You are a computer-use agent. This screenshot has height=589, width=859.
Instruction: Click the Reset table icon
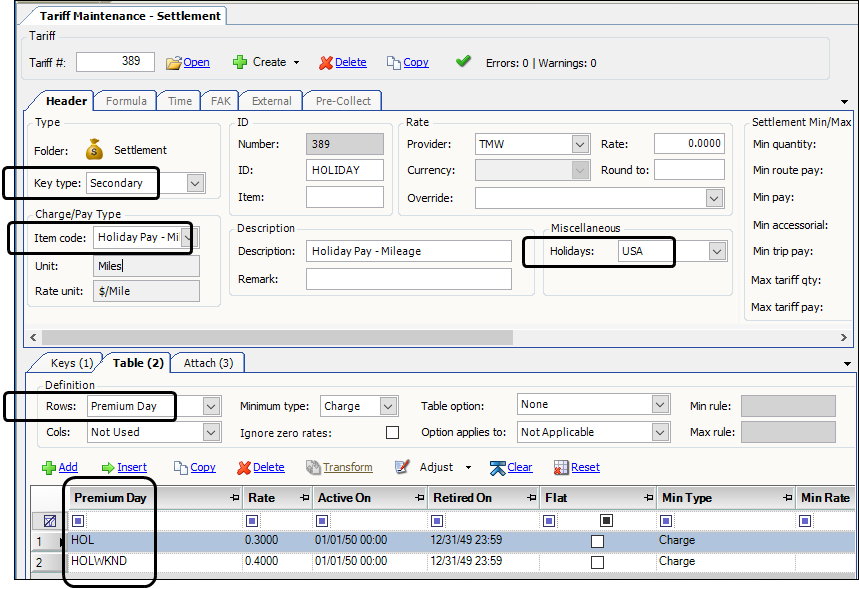coord(561,467)
